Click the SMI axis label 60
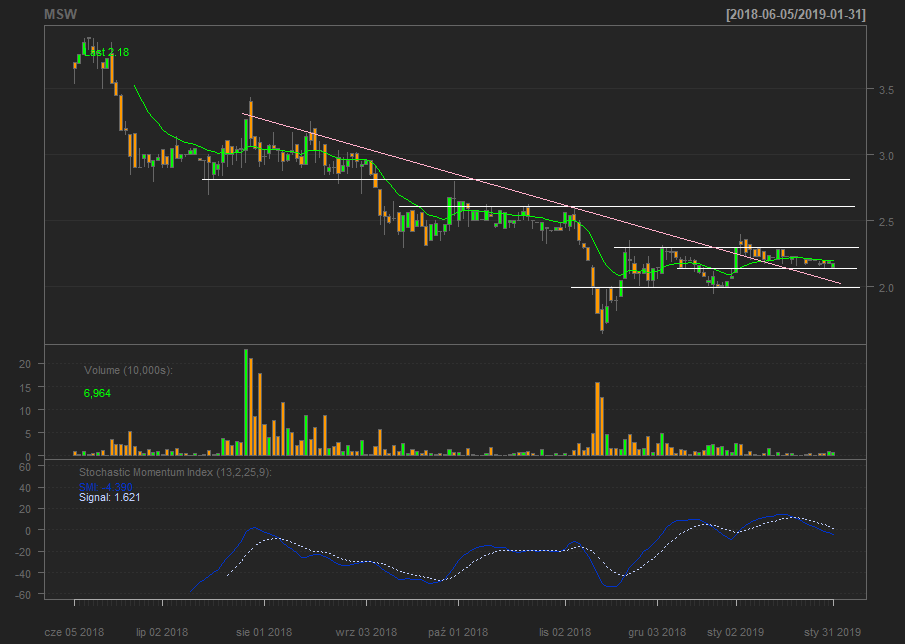 [x=25, y=467]
